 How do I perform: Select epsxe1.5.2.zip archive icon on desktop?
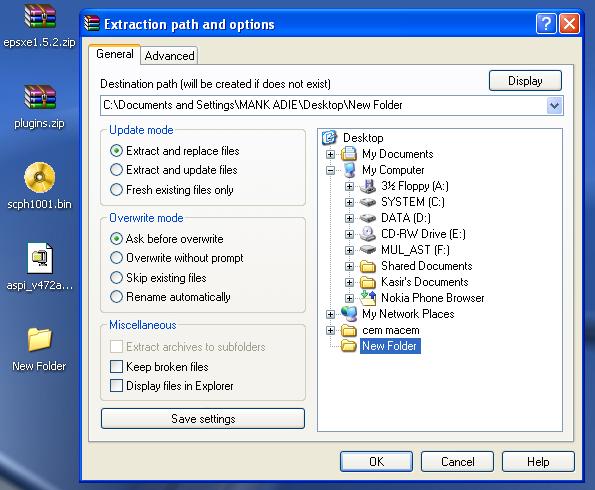click(x=40, y=15)
